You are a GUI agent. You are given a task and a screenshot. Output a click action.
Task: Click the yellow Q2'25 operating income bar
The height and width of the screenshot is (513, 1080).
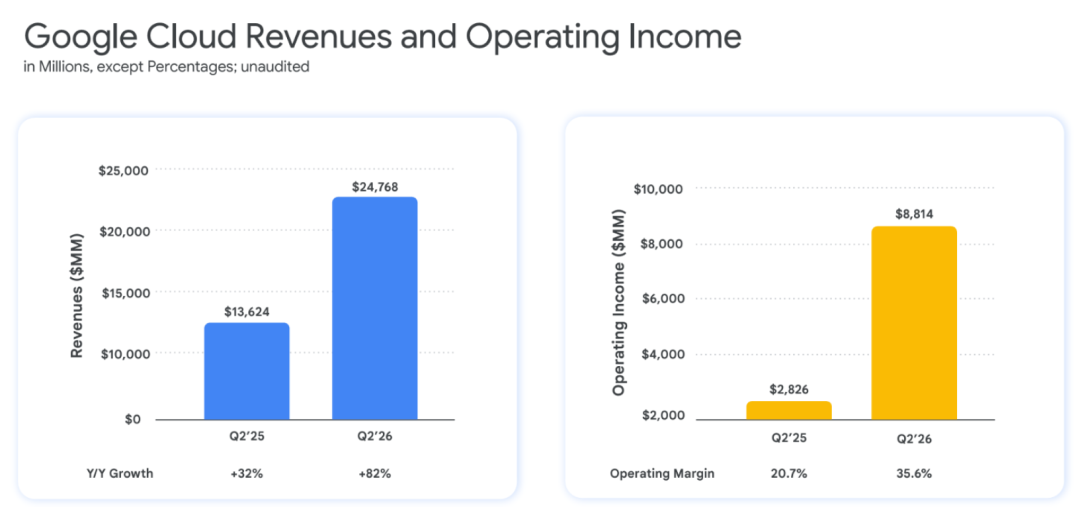[x=789, y=410]
